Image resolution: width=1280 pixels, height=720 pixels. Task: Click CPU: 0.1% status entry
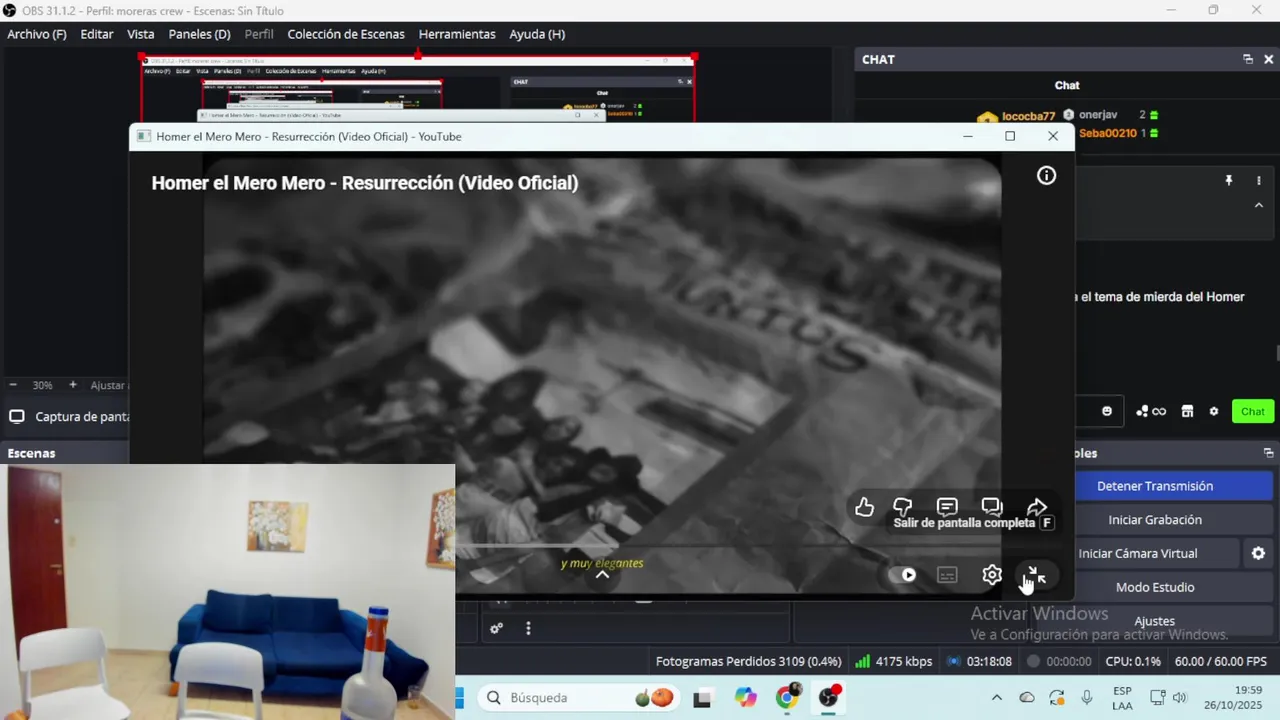click(1133, 661)
